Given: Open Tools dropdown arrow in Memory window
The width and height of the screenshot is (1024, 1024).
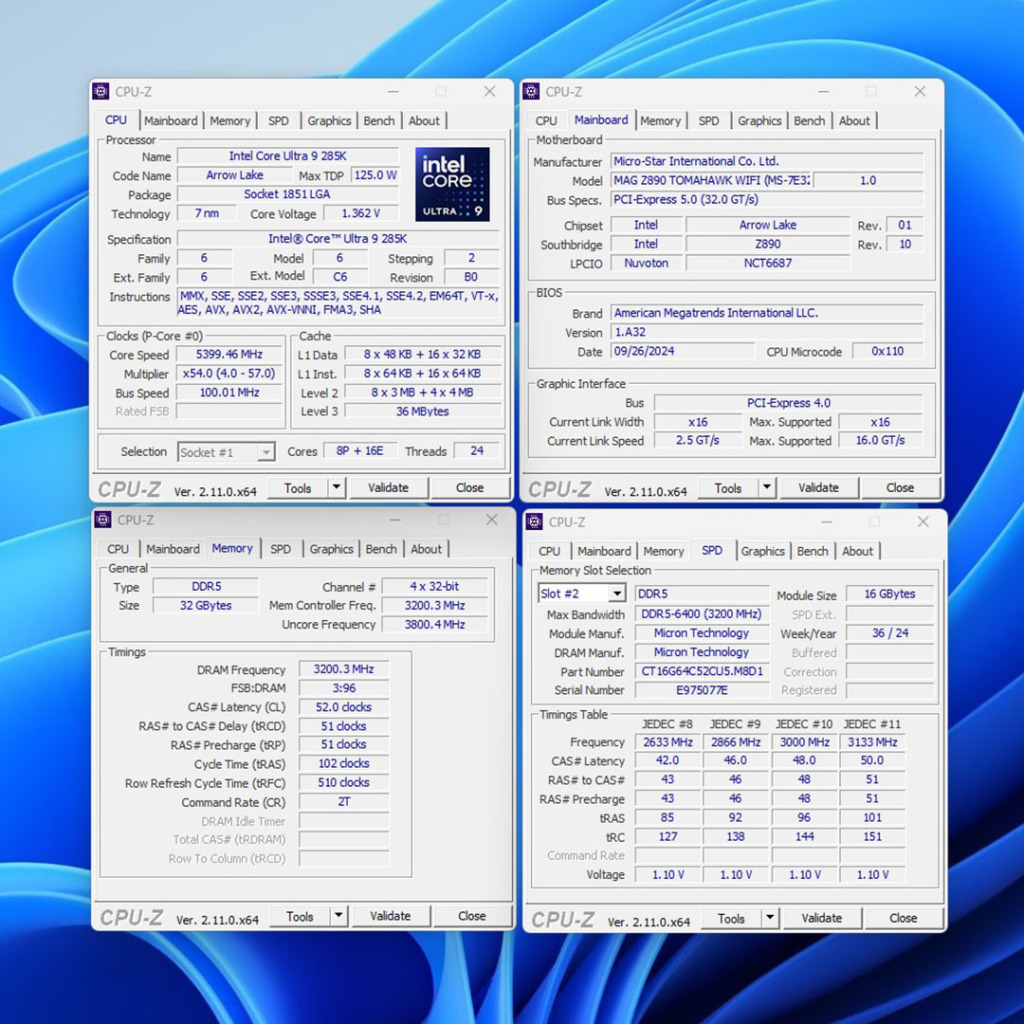Looking at the screenshot, I should 338,916.
